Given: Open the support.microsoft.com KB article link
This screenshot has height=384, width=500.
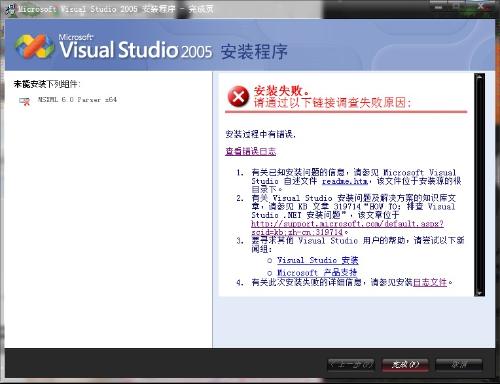Looking at the screenshot, I should [x=347, y=227].
